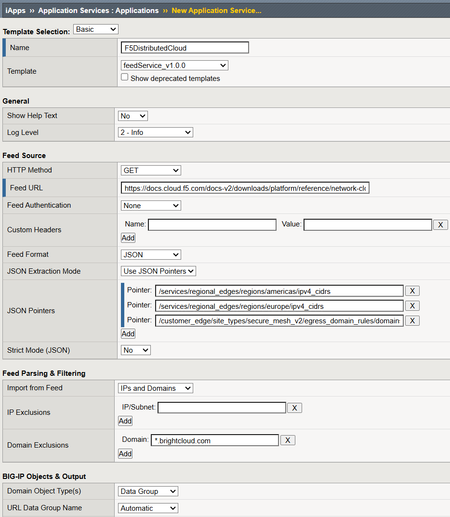Click the Domain Exclusions row label
Viewport: 450px width, 517px height.
tap(38, 445)
